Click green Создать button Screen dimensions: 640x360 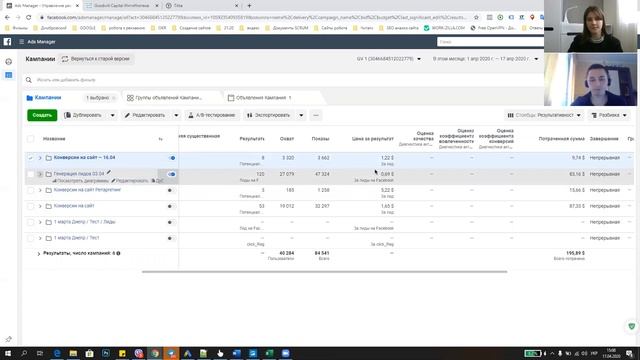coord(42,116)
